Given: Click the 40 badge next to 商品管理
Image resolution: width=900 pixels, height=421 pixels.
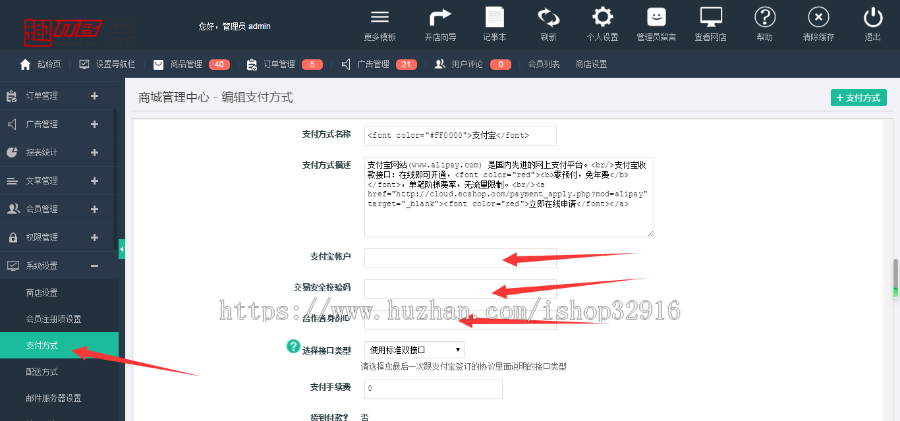Looking at the screenshot, I should [x=219, y=64].
